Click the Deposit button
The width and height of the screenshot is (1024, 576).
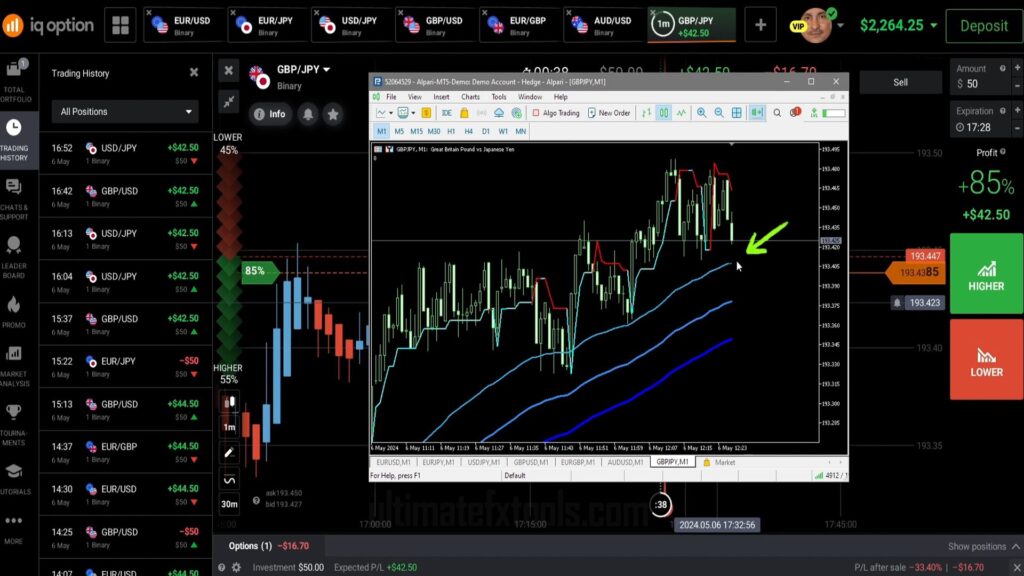click(983, 27)
